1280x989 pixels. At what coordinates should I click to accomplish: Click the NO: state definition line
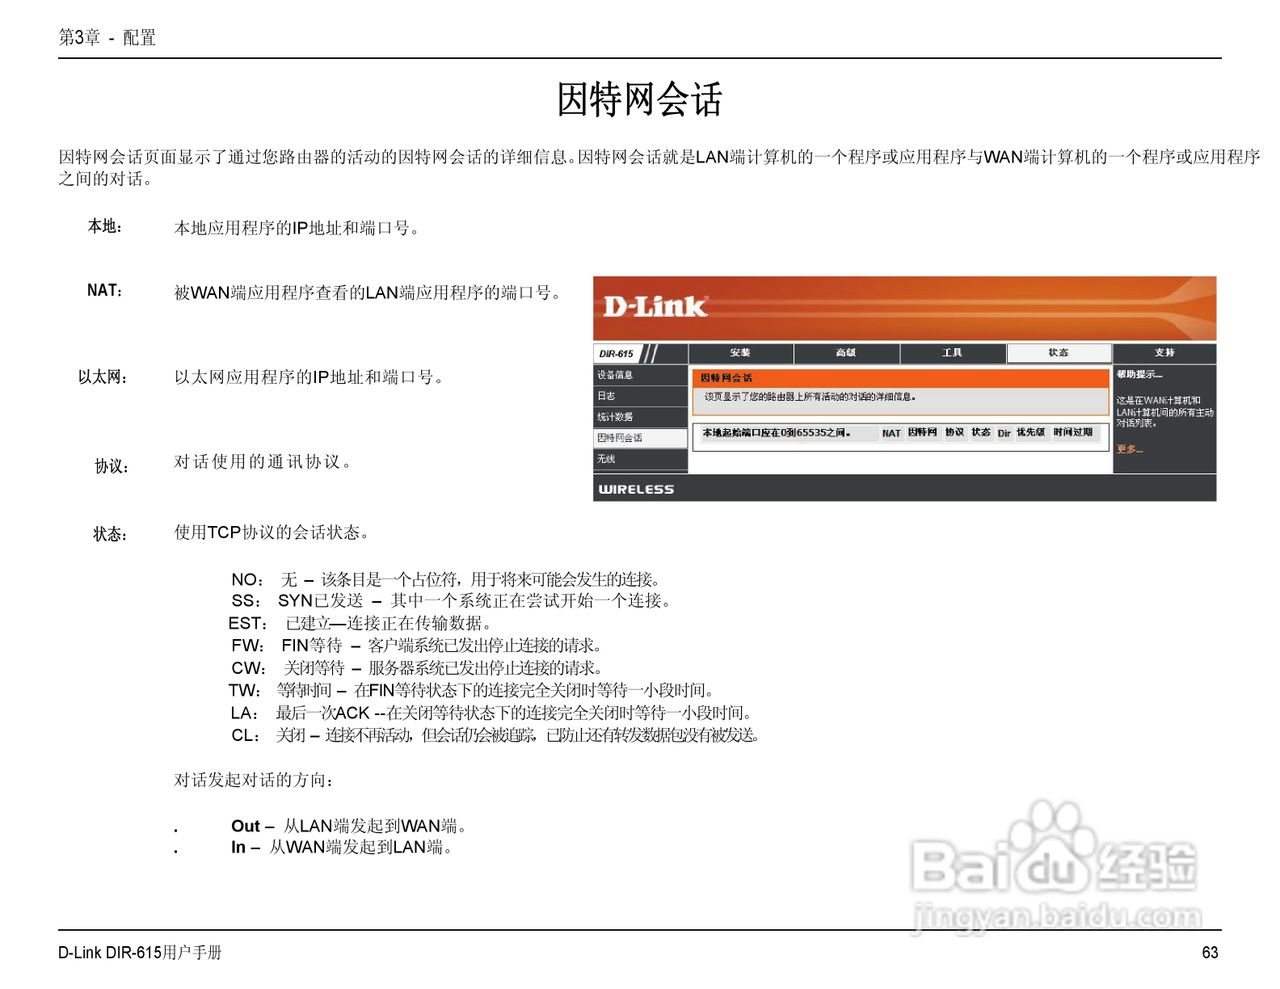point(445,579)
